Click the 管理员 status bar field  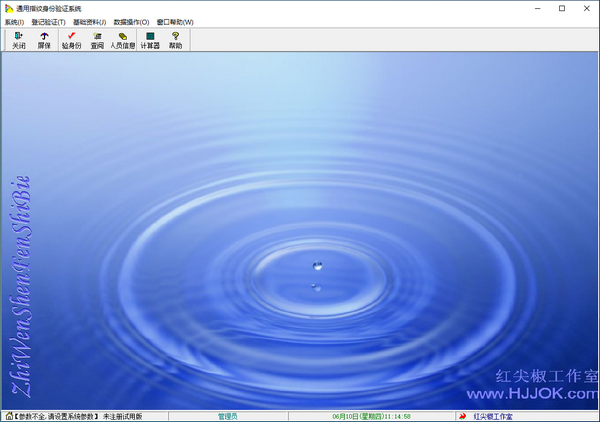click(228, 416)
